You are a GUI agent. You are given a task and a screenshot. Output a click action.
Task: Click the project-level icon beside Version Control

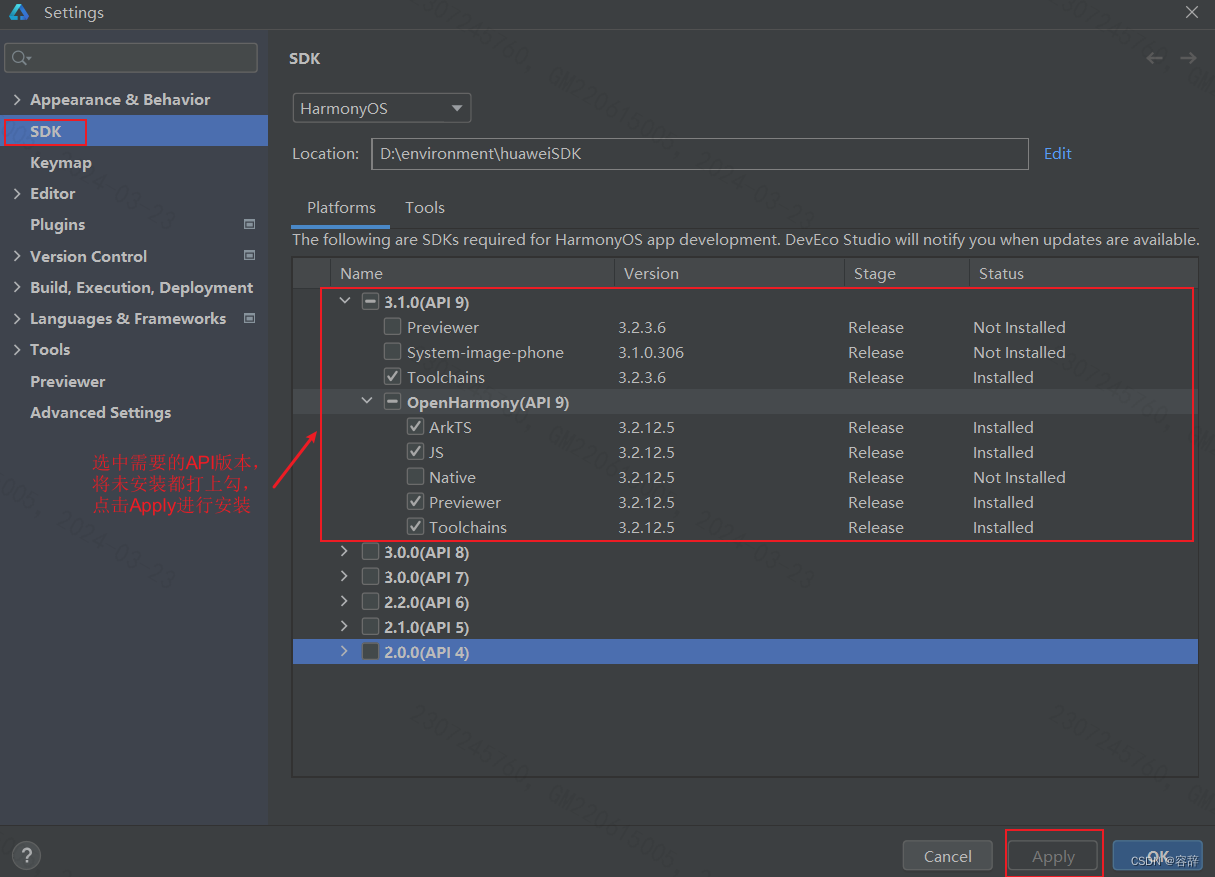(x=250, y=256)
